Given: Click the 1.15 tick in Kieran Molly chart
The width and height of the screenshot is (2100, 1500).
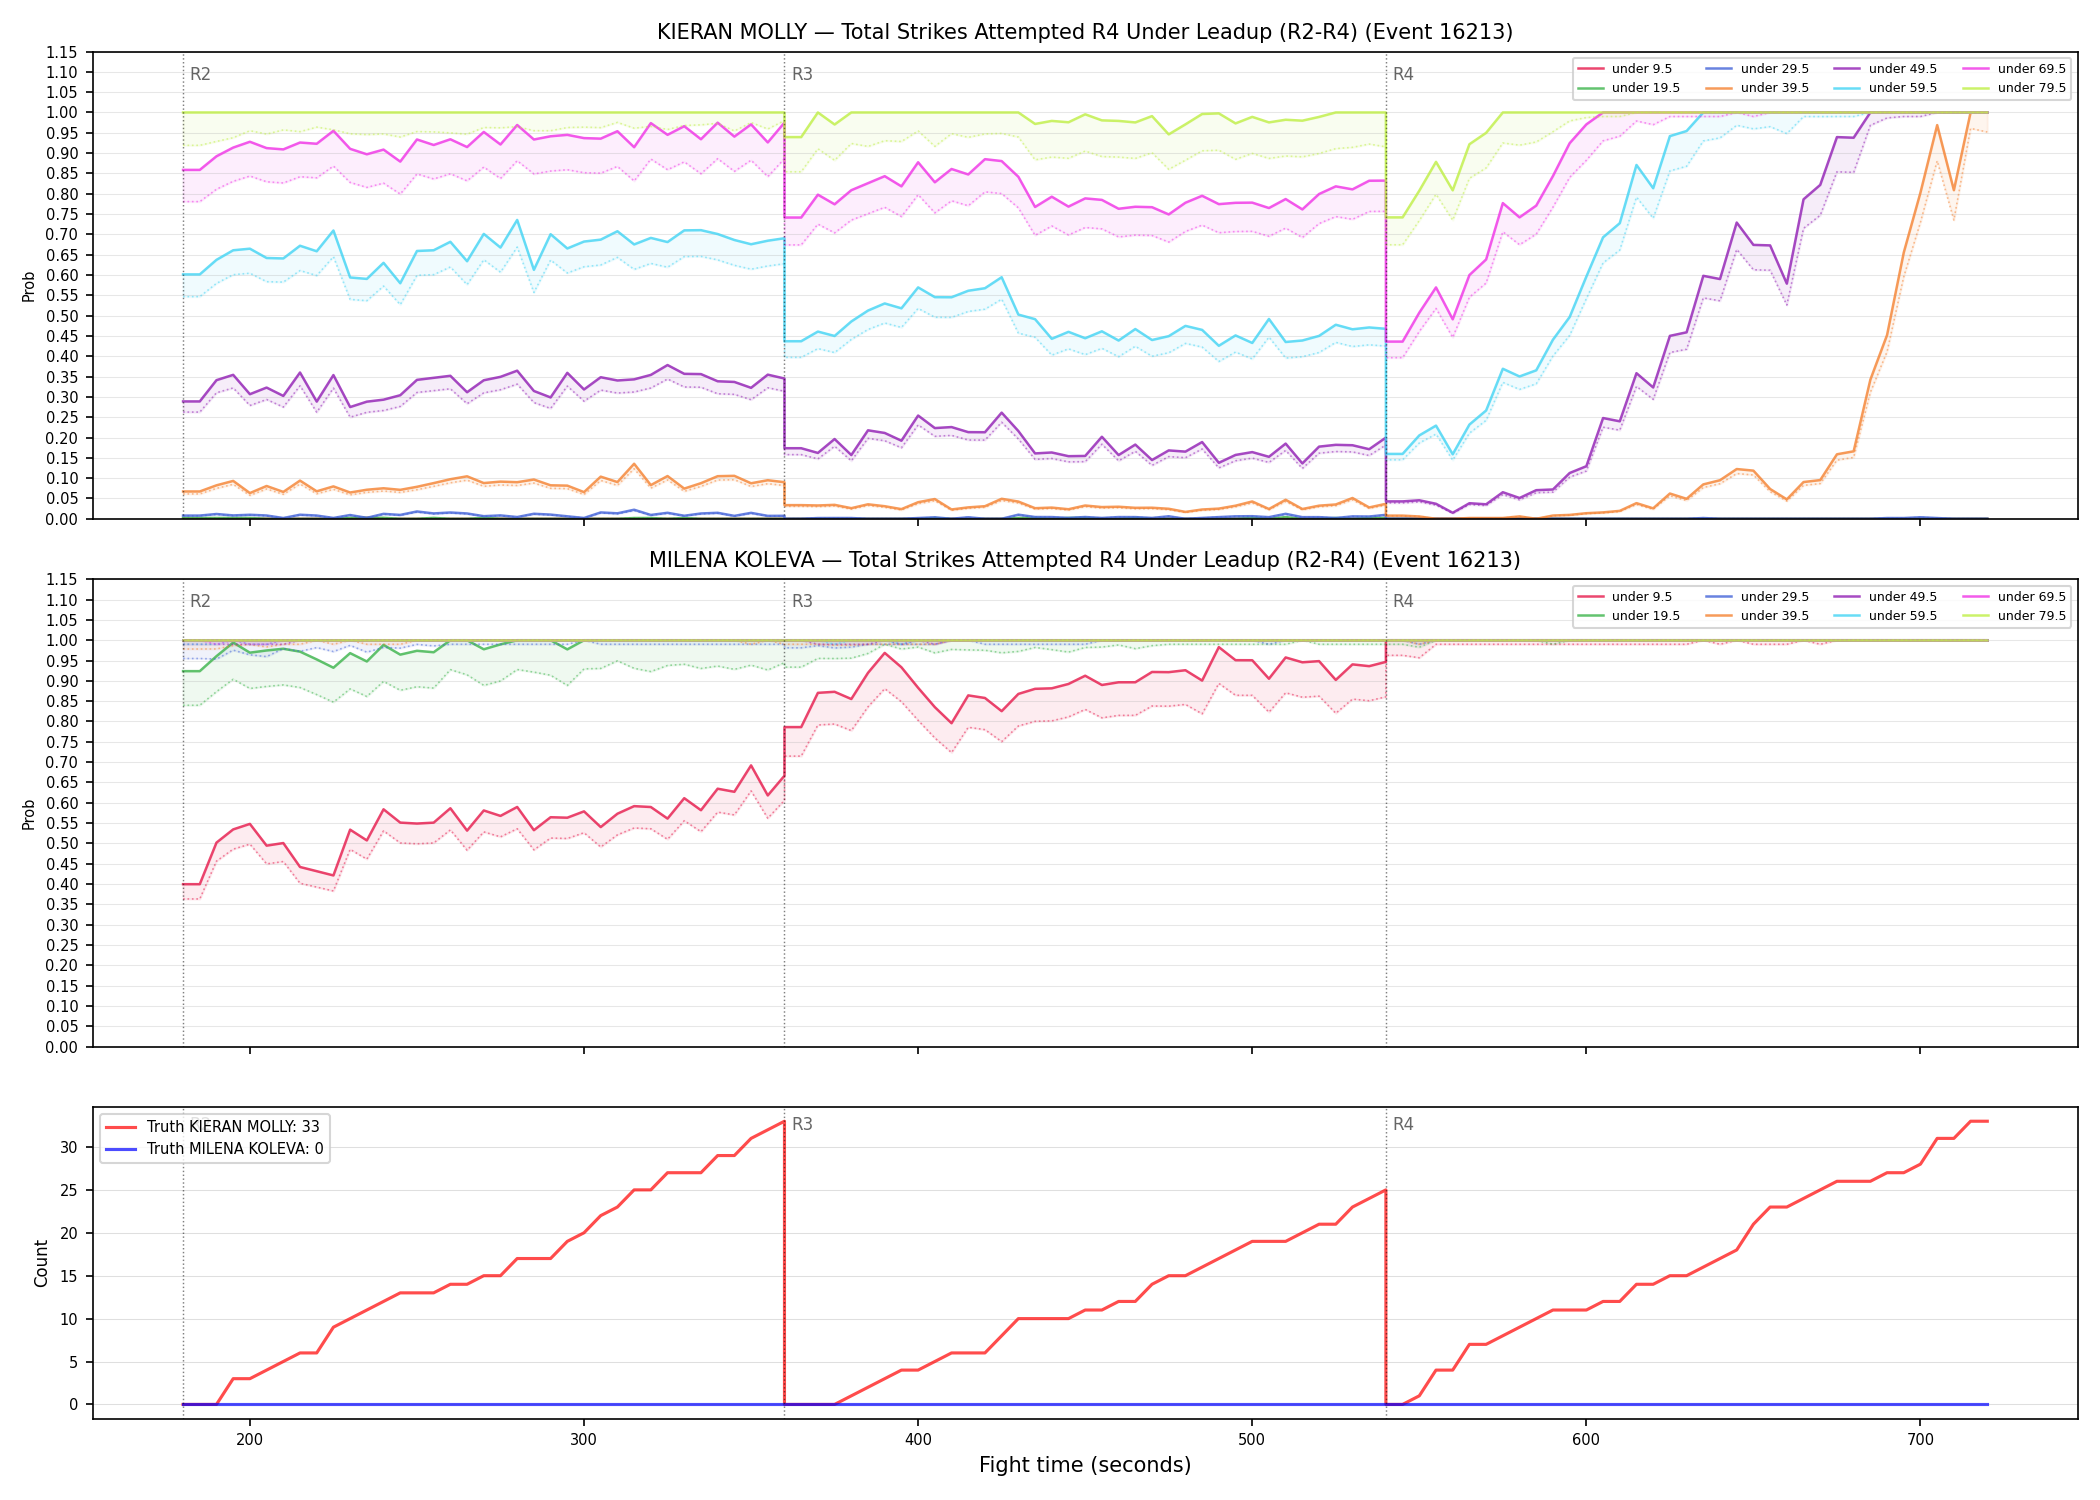Looking at the screenshot, I should (x=62, y=52).
